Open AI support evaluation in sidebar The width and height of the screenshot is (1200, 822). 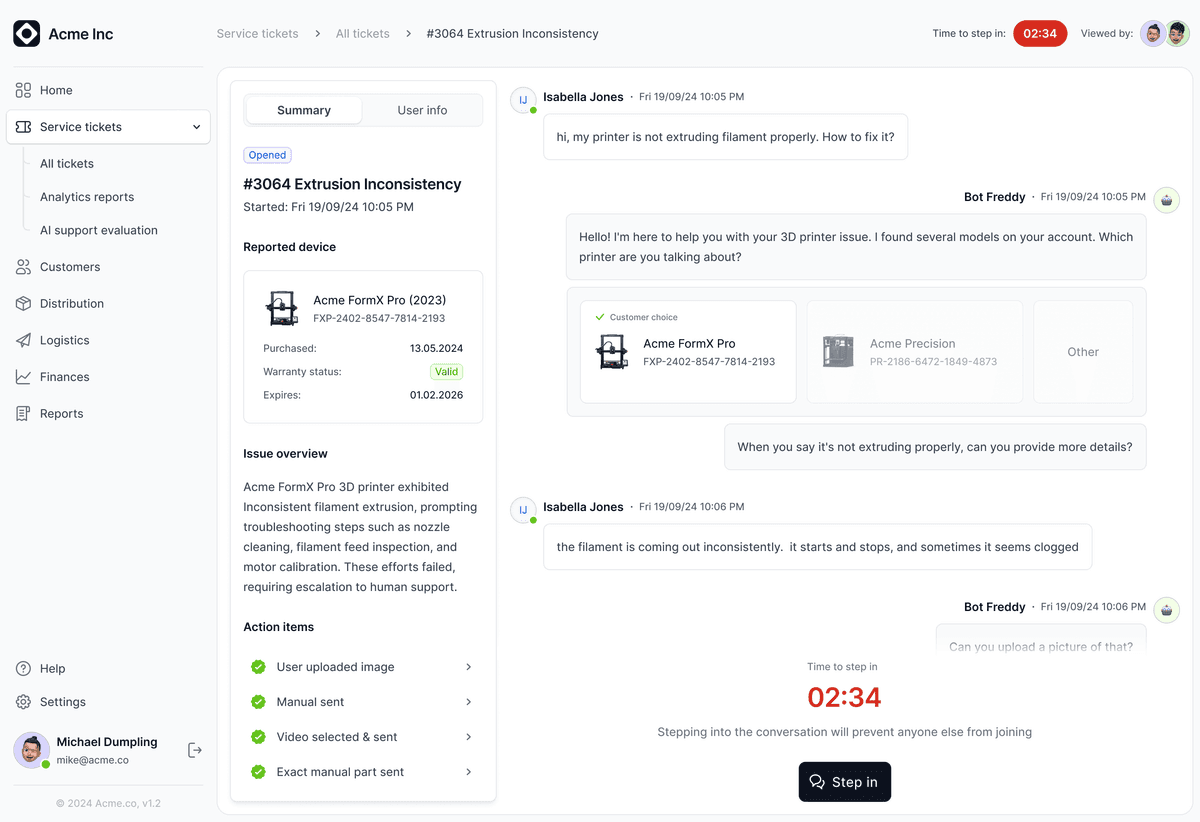click(99, 230)
